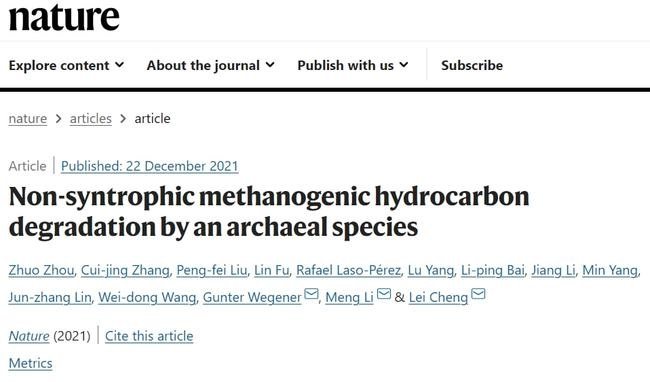Open the About the journal menu

point(211,65)
